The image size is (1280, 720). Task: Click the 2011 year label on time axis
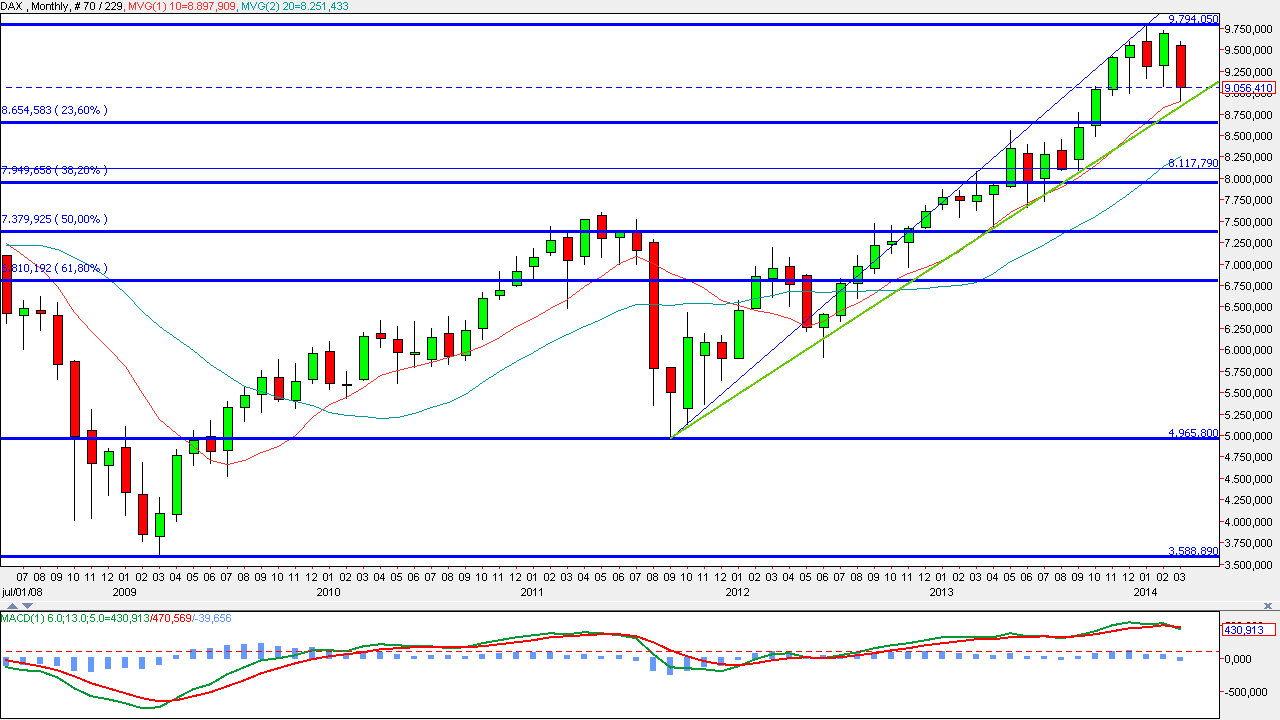point(532,592)
